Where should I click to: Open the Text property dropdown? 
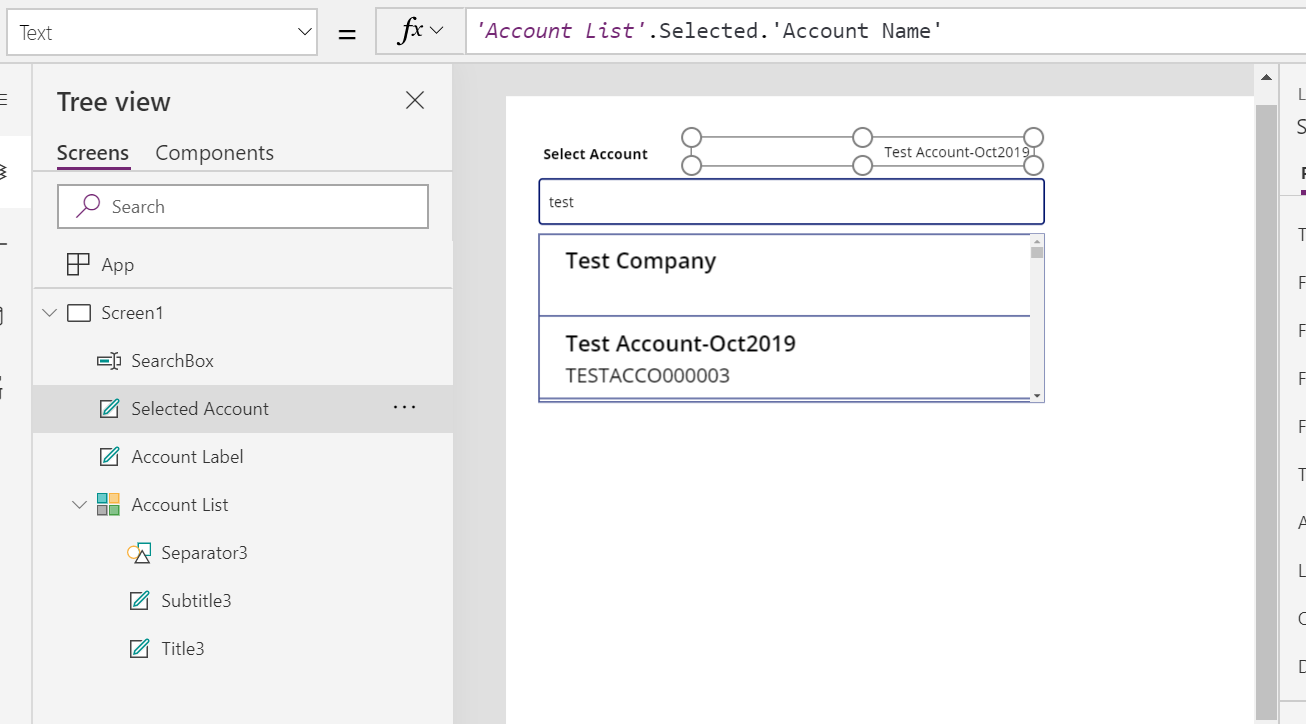click(305, 33)
